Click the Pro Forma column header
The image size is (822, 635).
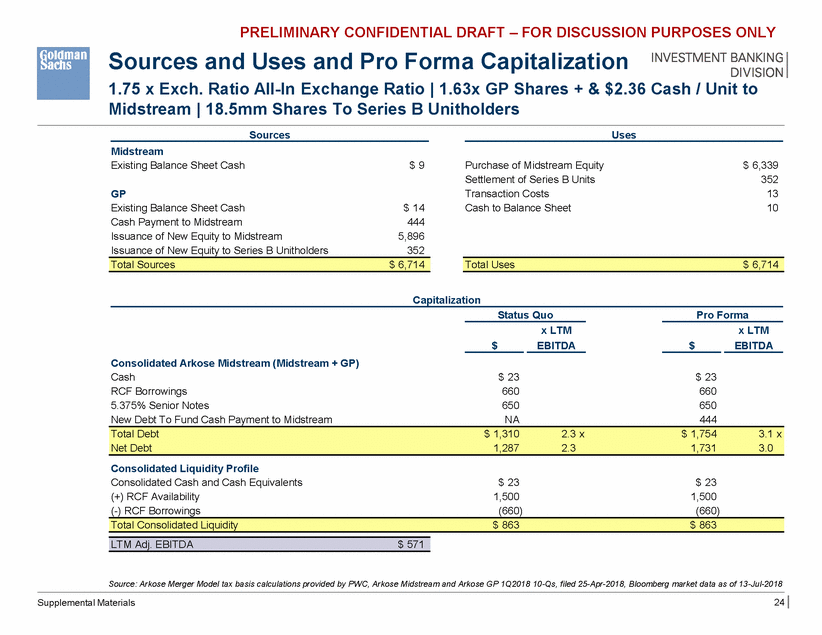click(724, 314)
